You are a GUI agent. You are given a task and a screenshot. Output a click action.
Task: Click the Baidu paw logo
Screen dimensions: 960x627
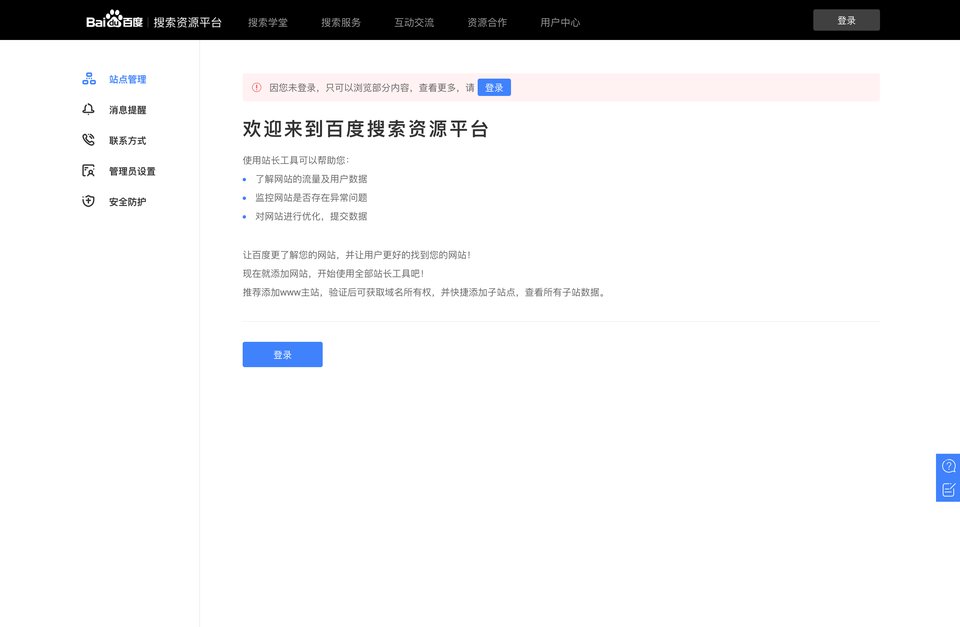click(x=114, y=20)
